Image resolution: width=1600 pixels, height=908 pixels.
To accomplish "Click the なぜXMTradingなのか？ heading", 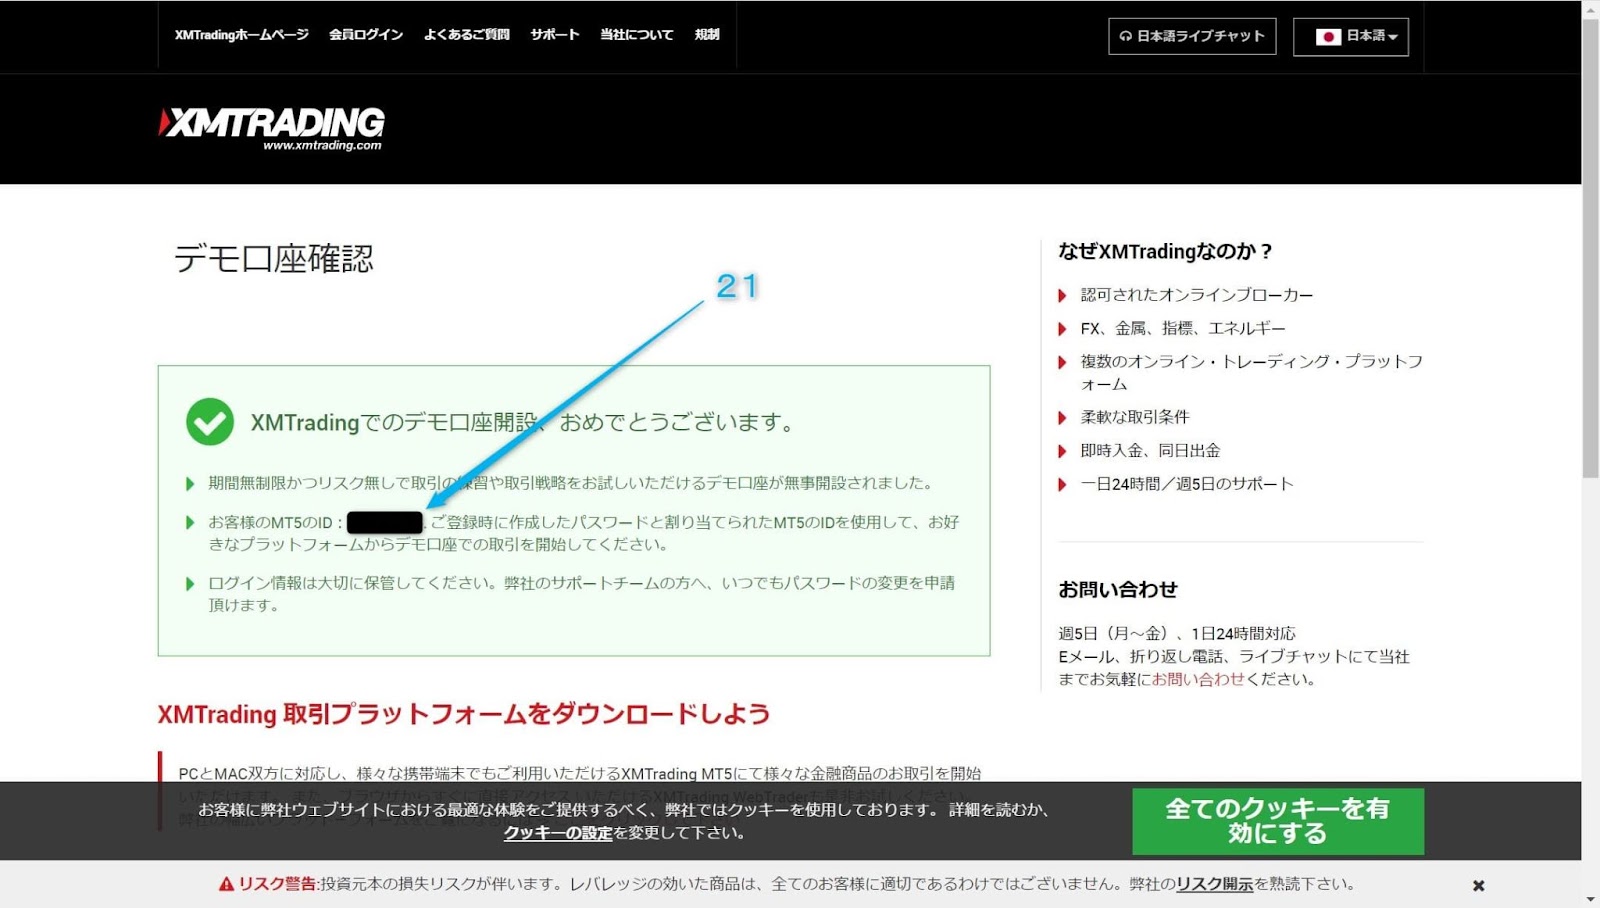I will [x=1165, y=251].
